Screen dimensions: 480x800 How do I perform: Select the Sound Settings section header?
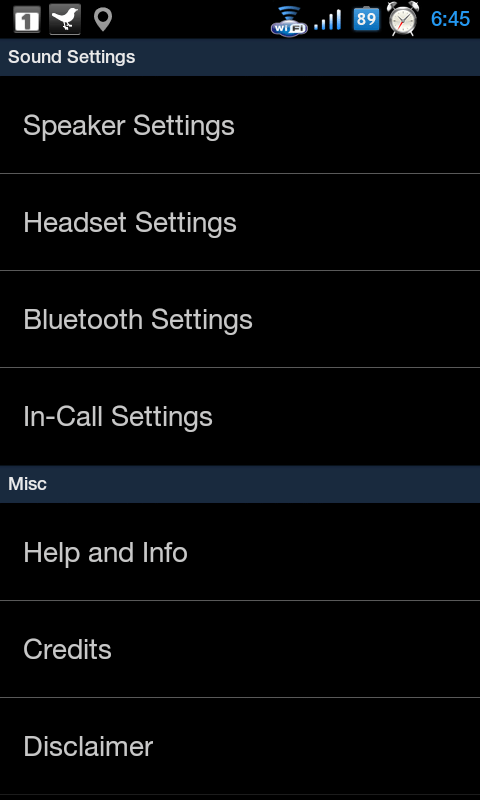tap(240, 57)
